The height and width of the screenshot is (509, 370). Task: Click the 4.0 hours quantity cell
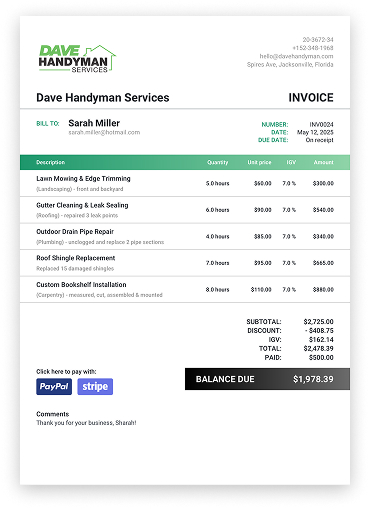[x=217, y=236]
